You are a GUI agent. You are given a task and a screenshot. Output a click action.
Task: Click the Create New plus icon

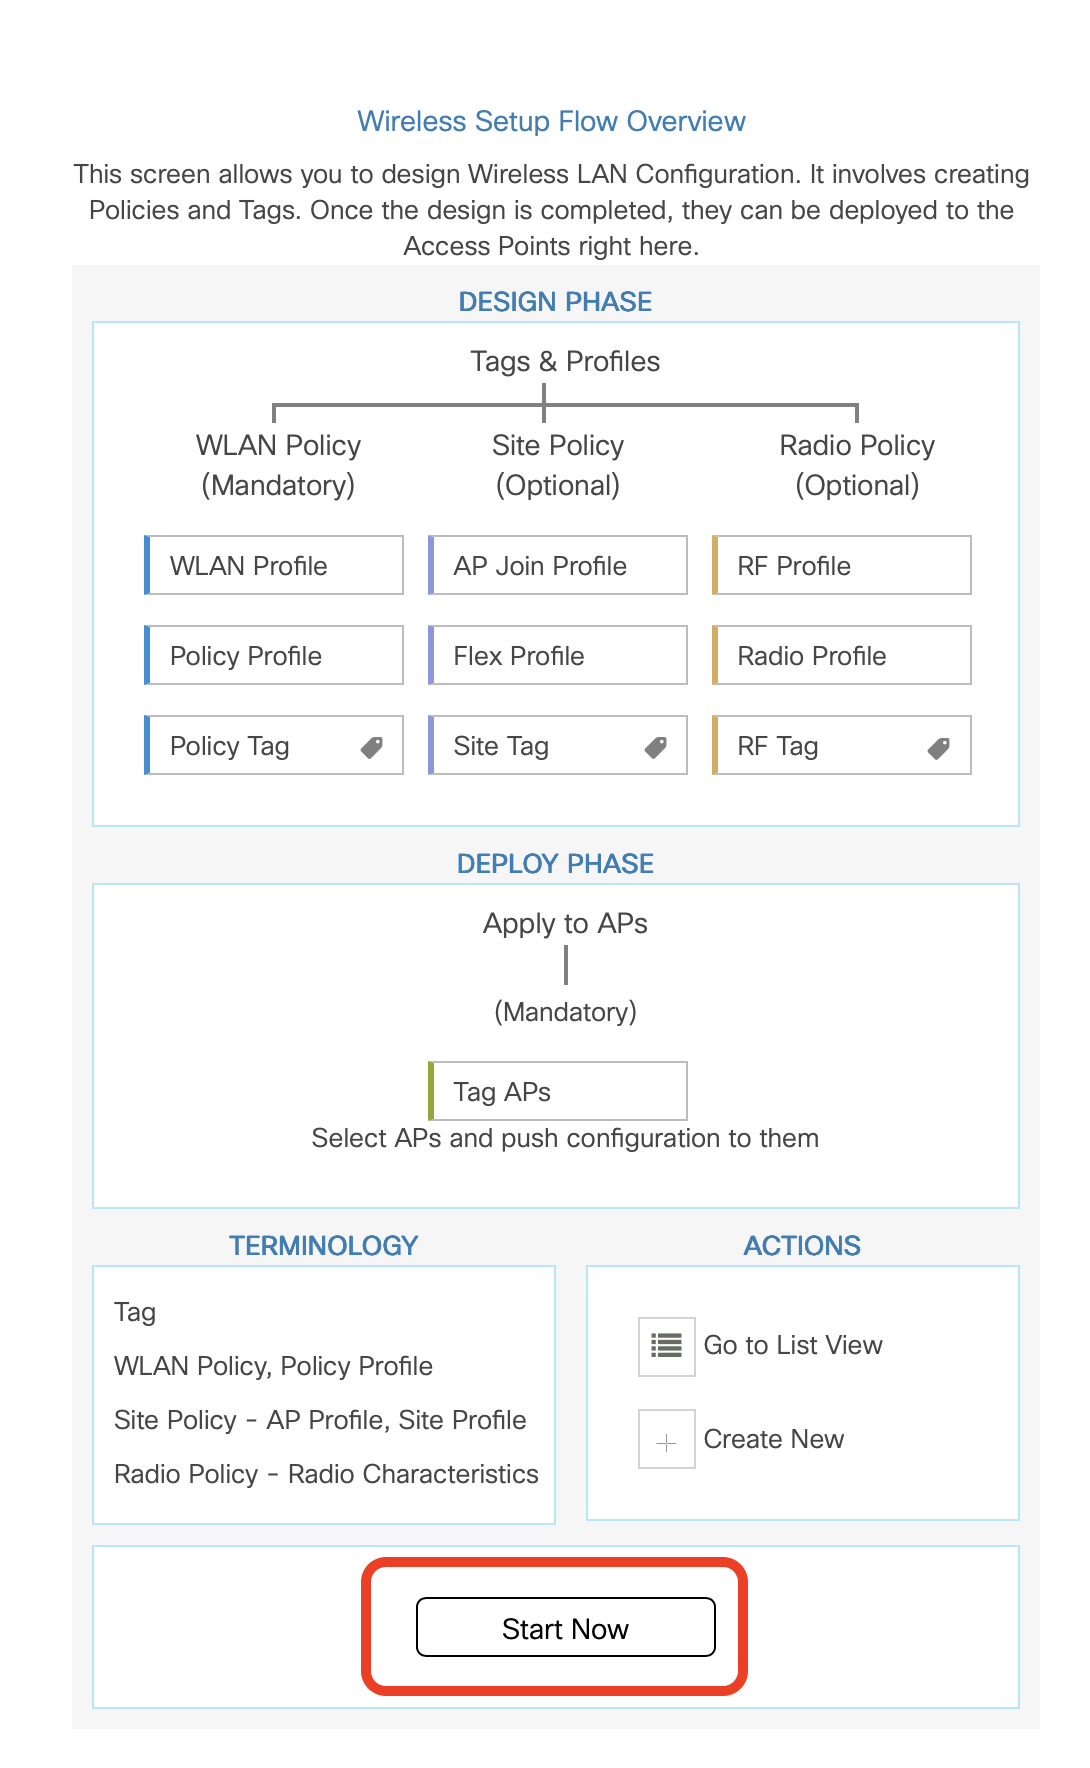[x=667, y=1440]
